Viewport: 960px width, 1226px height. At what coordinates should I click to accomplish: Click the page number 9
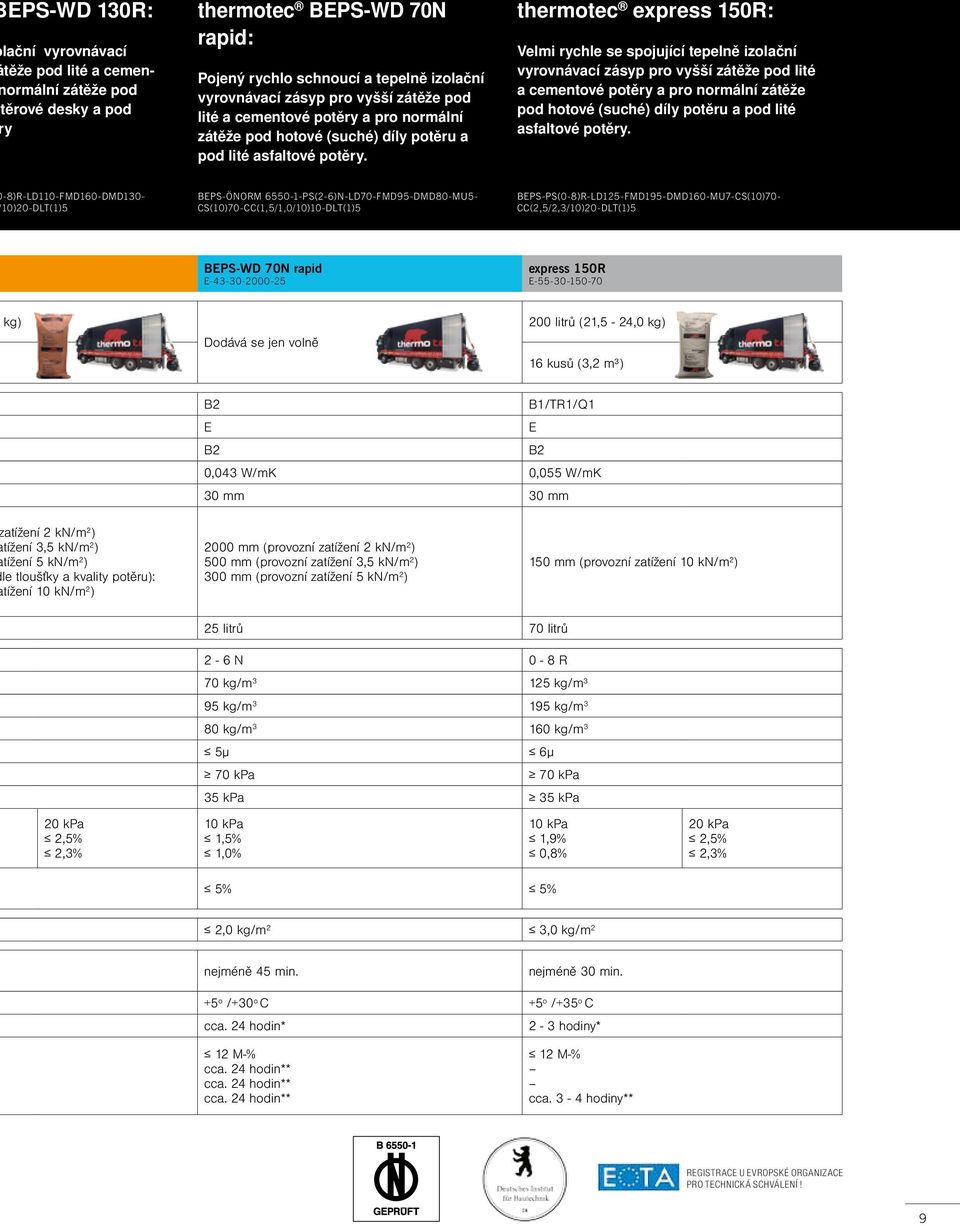click(x=922, y=1217)
